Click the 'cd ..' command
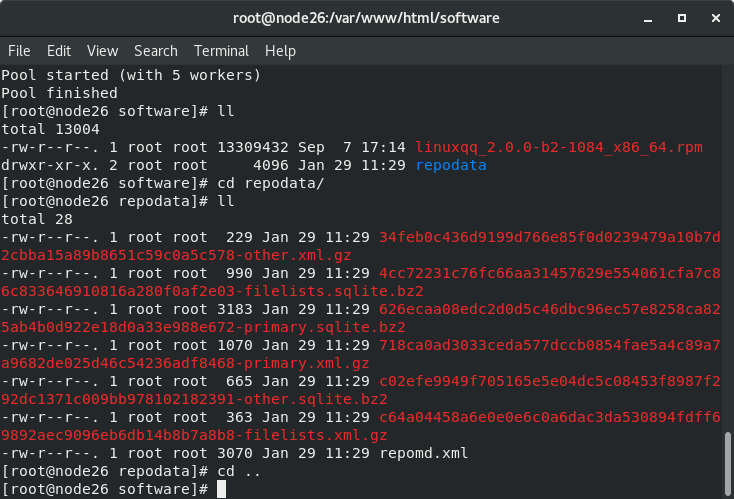 point(239,471)
